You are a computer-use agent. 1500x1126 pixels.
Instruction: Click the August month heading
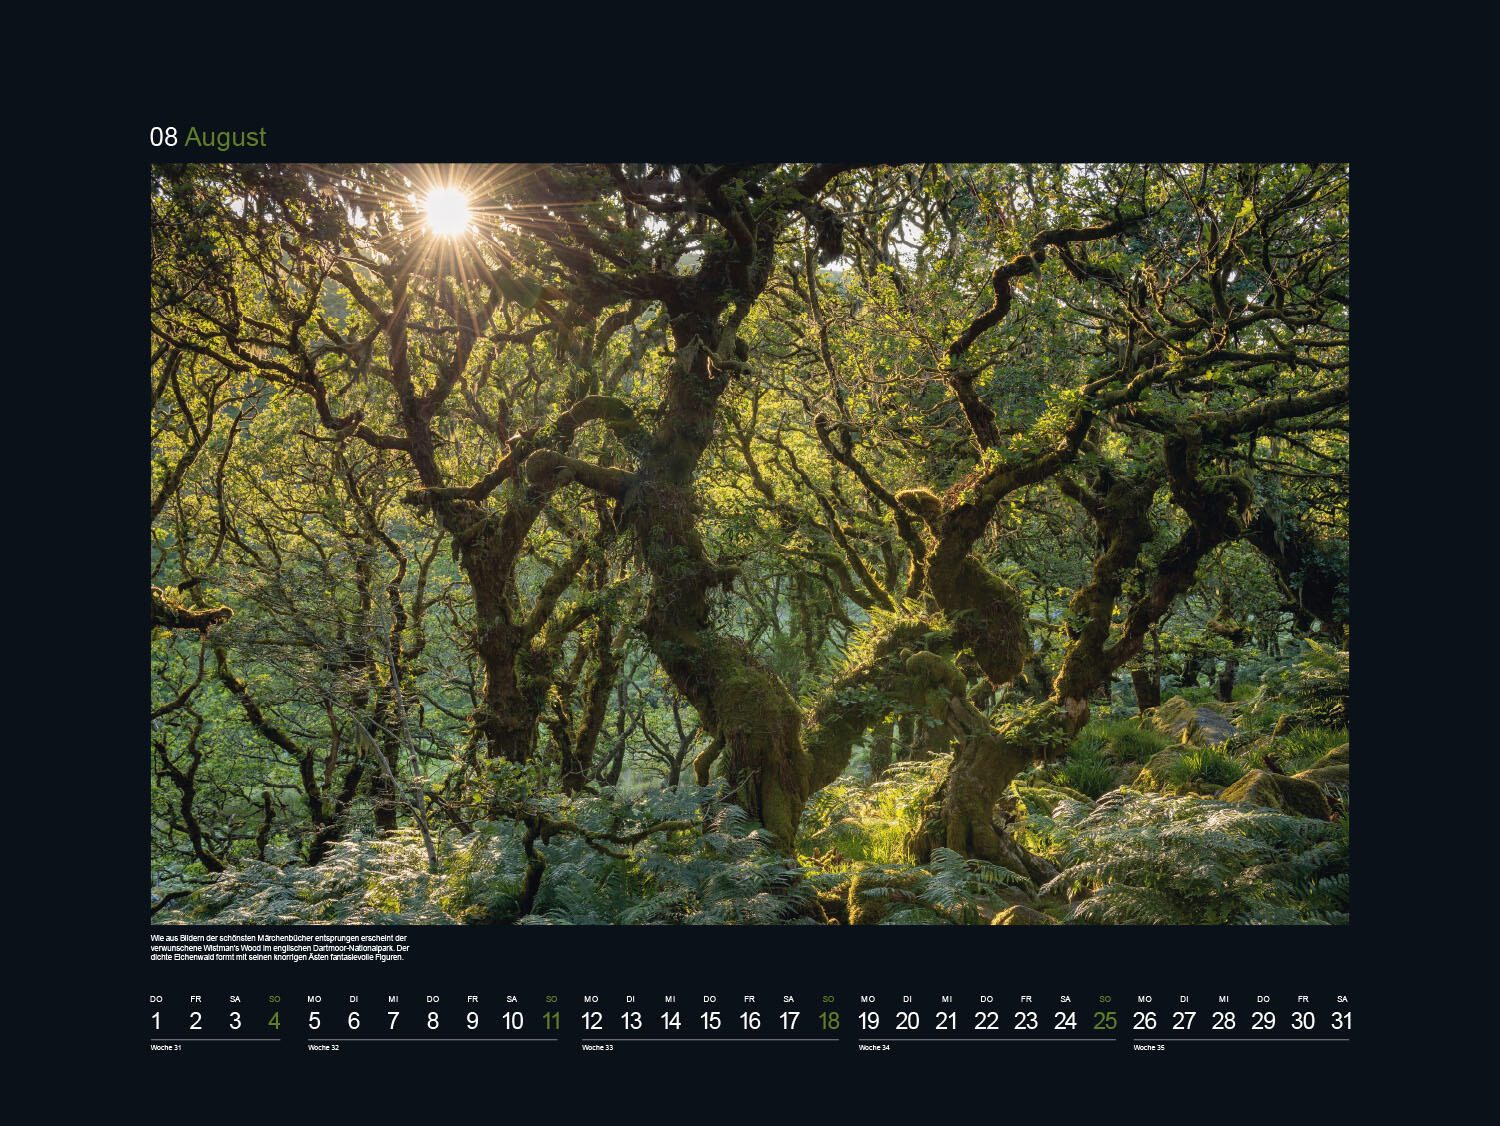coord(225,137)
